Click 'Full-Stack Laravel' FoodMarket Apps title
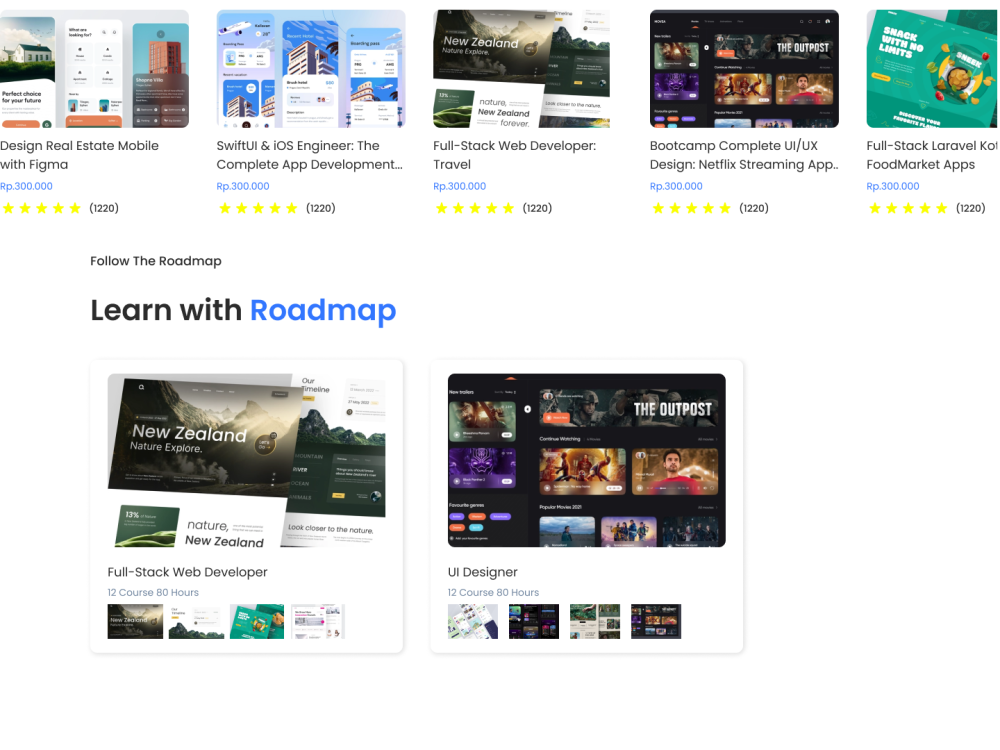1000x750 pixels. (932, 155)
